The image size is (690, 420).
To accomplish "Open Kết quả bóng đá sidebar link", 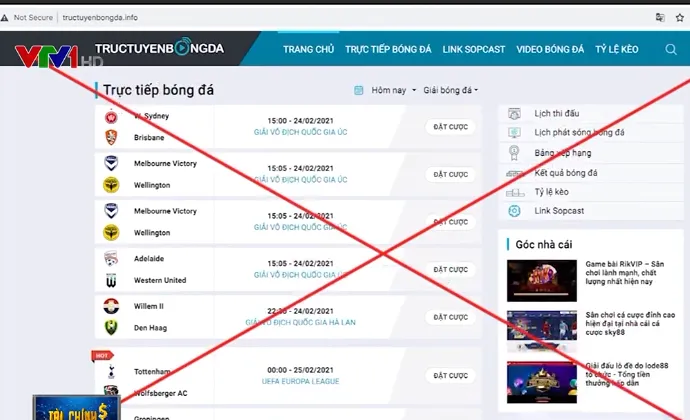I will pos(566,173).
